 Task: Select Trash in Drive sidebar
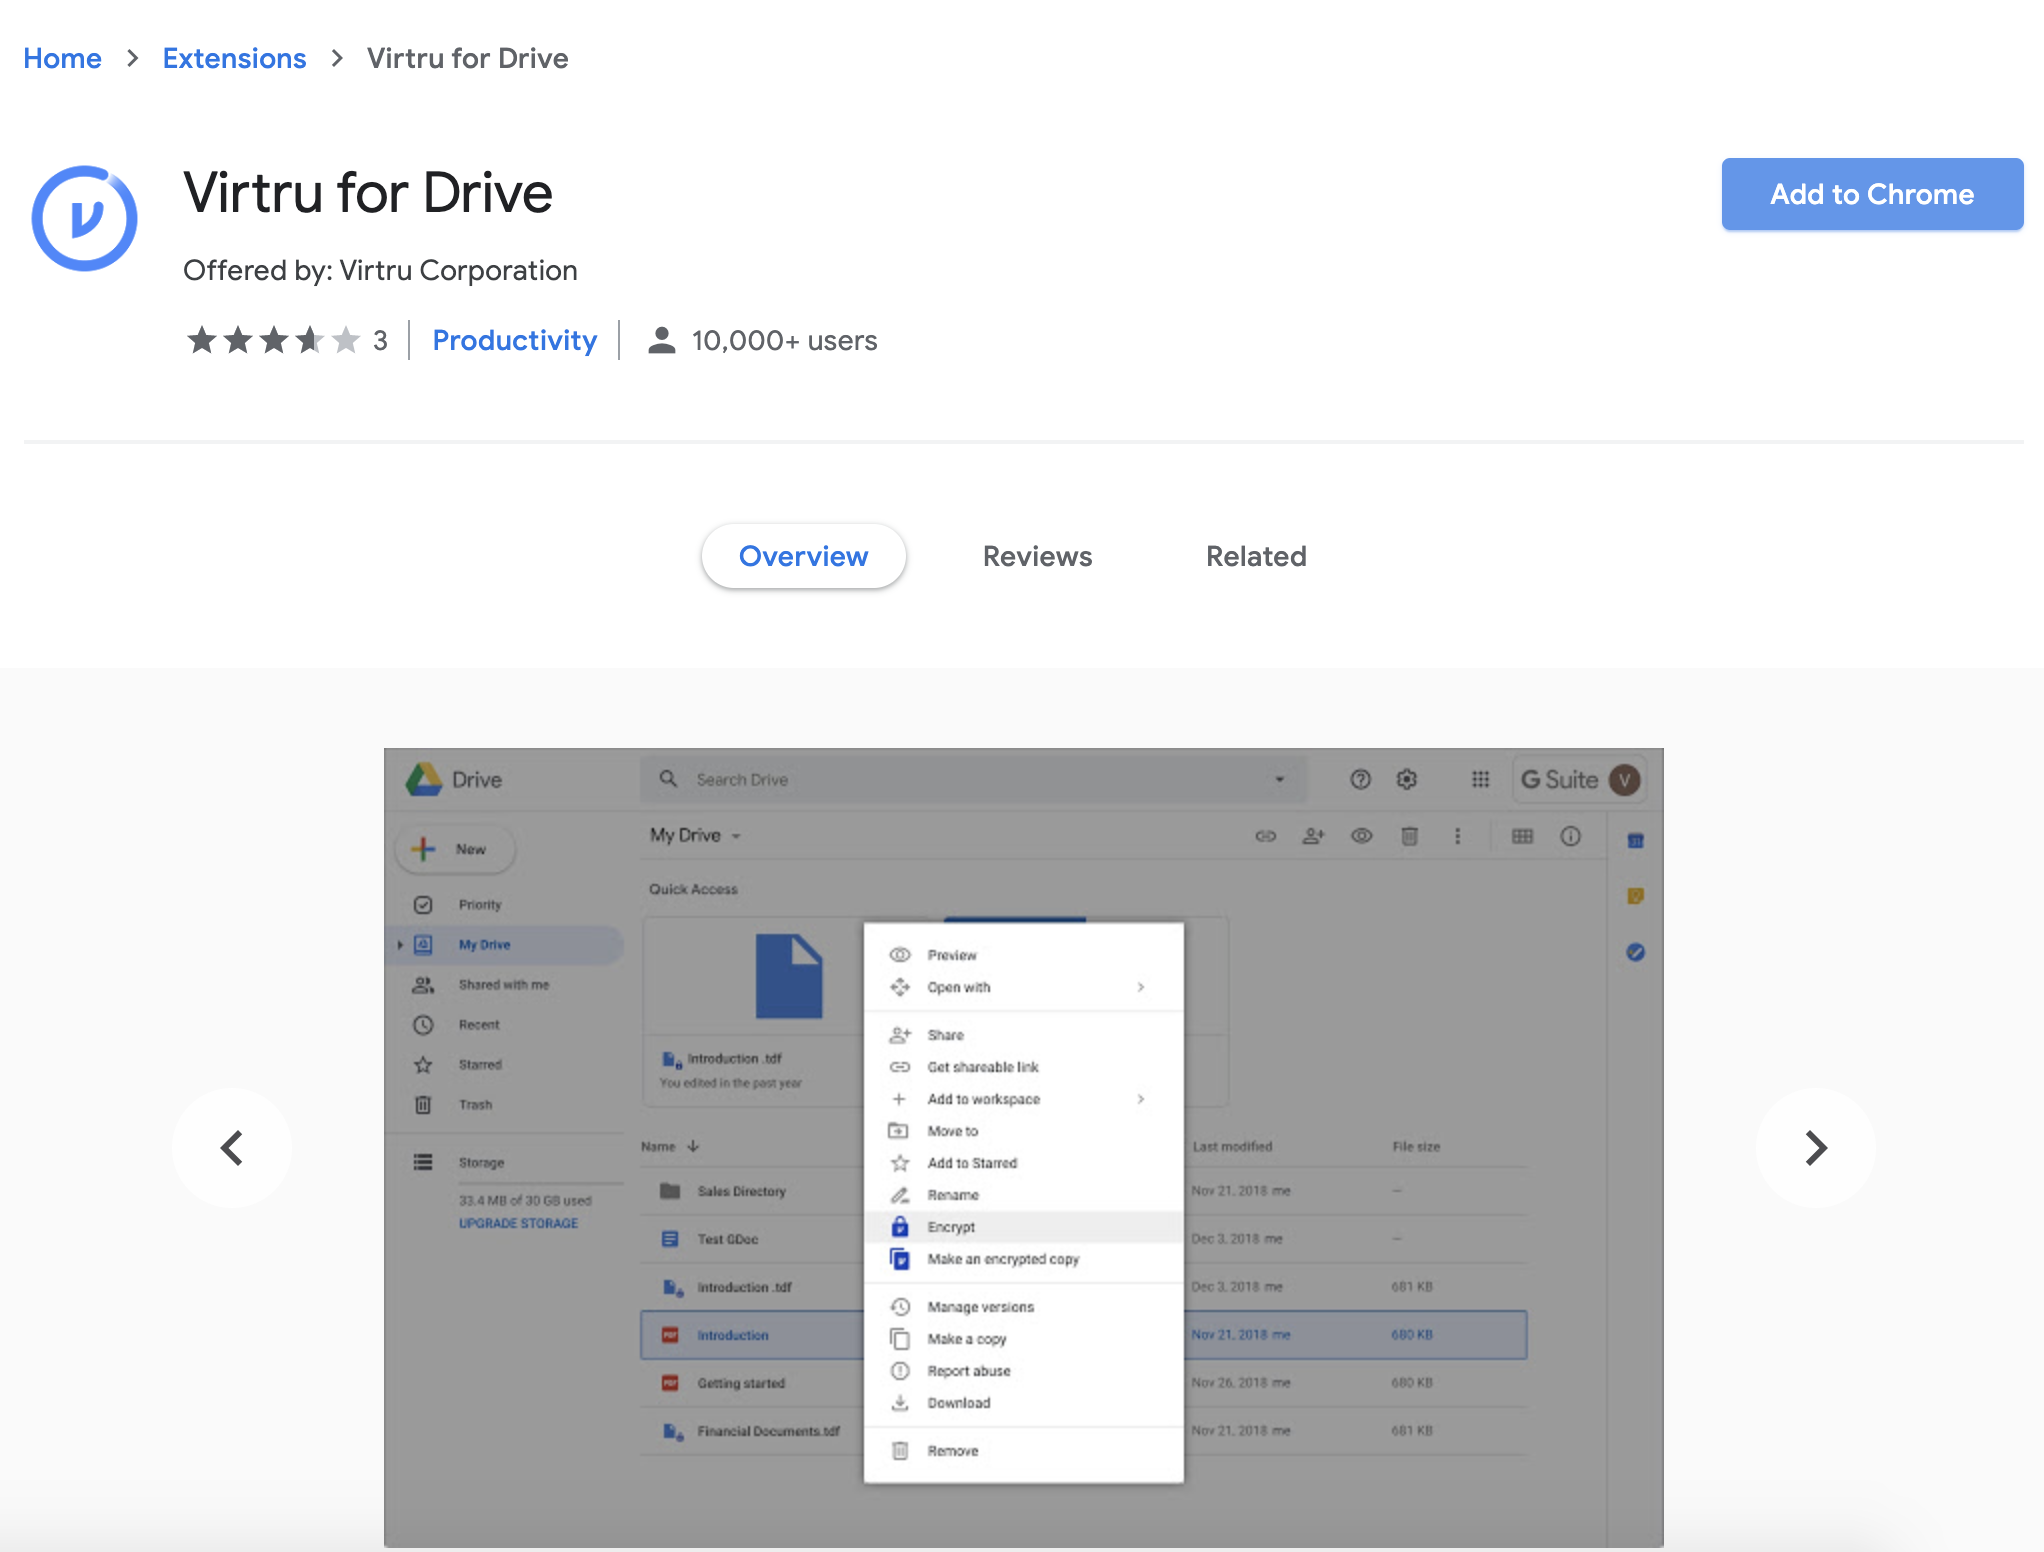coord(504,1105)
